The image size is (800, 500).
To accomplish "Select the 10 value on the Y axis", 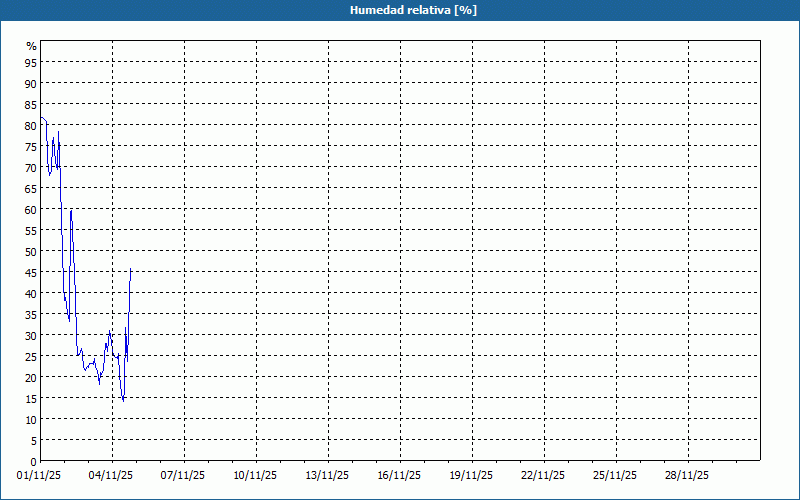I will point(31,419).
